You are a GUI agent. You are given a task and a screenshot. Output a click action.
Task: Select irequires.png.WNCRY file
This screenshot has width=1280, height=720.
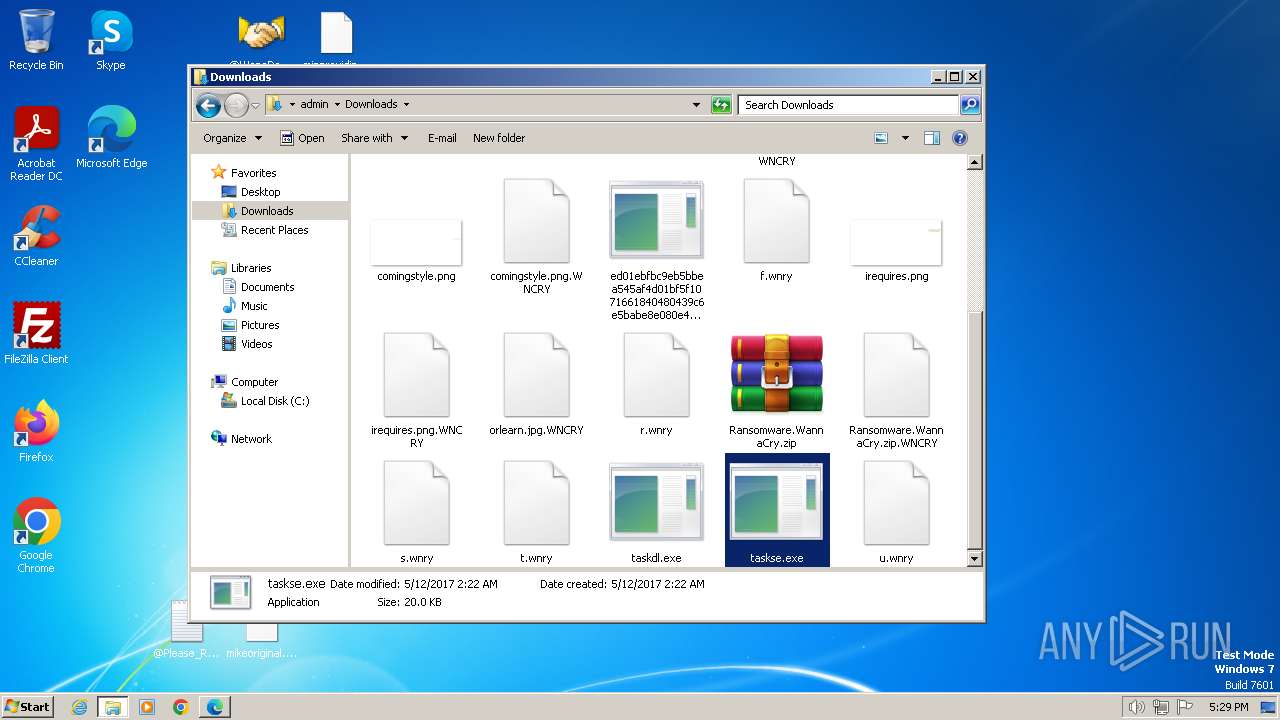point(416,390)
